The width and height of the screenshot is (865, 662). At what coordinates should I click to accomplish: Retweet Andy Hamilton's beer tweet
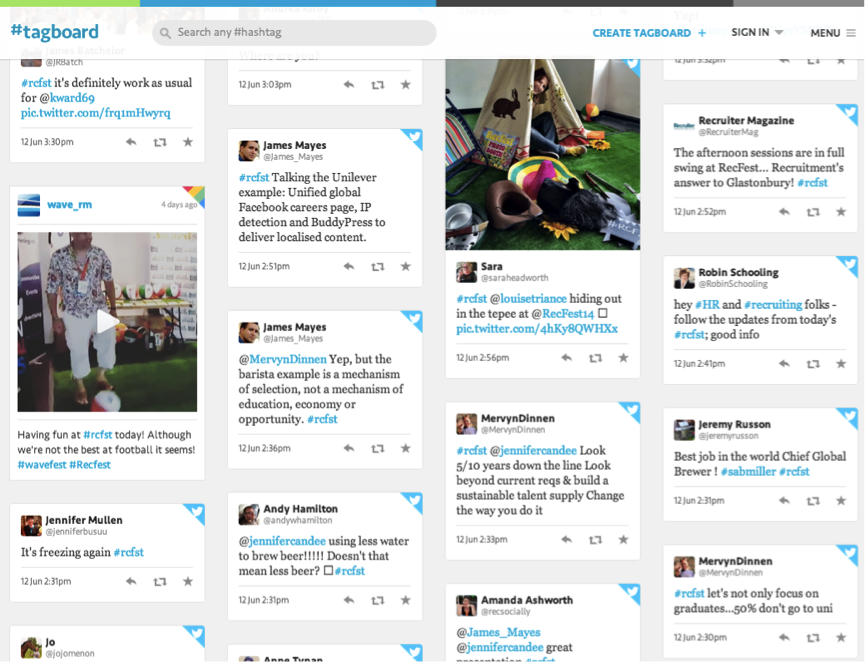coord(378,600)
